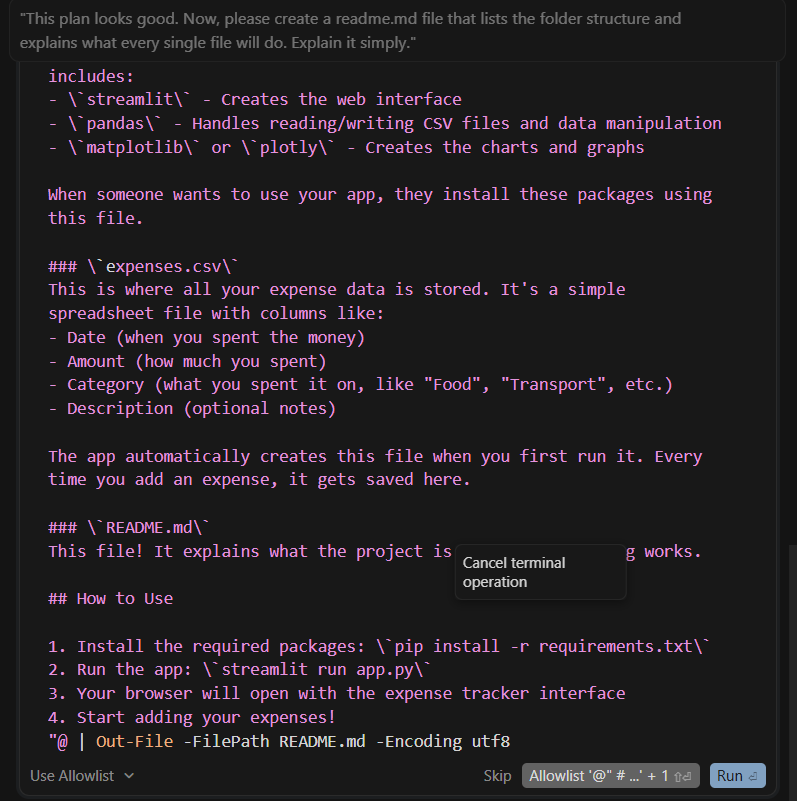
Task: Click 'This is where all your expense data' line
Action: click(x=336, y=289)
